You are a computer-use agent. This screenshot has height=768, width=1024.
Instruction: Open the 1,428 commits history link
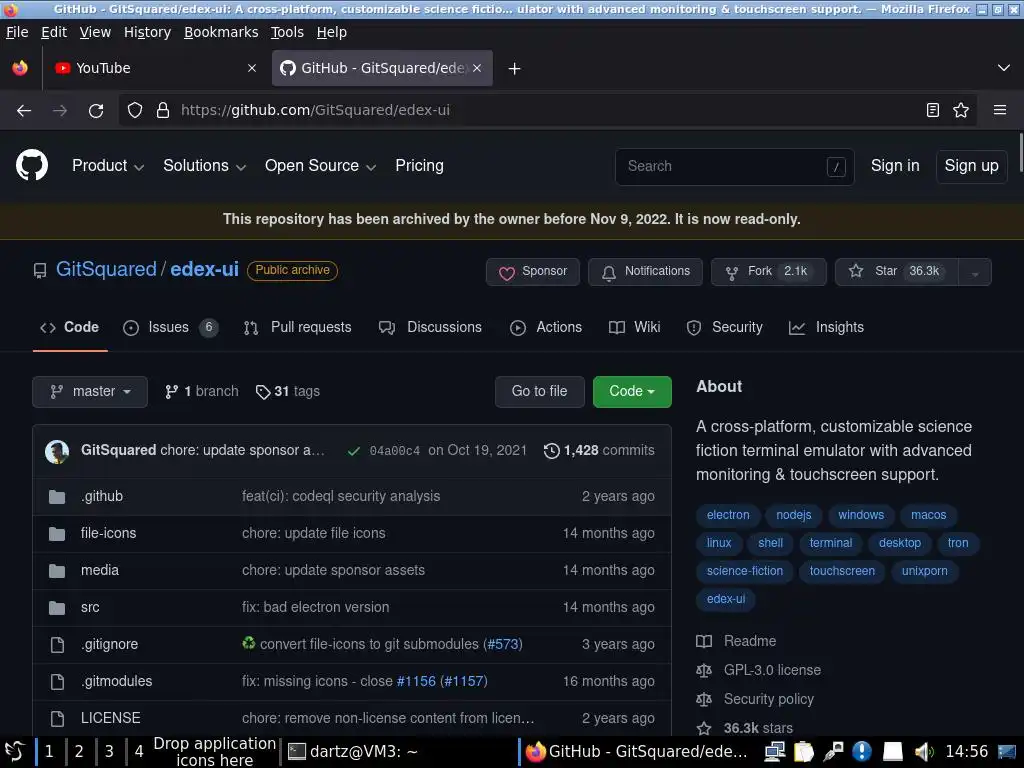[599, 451]
